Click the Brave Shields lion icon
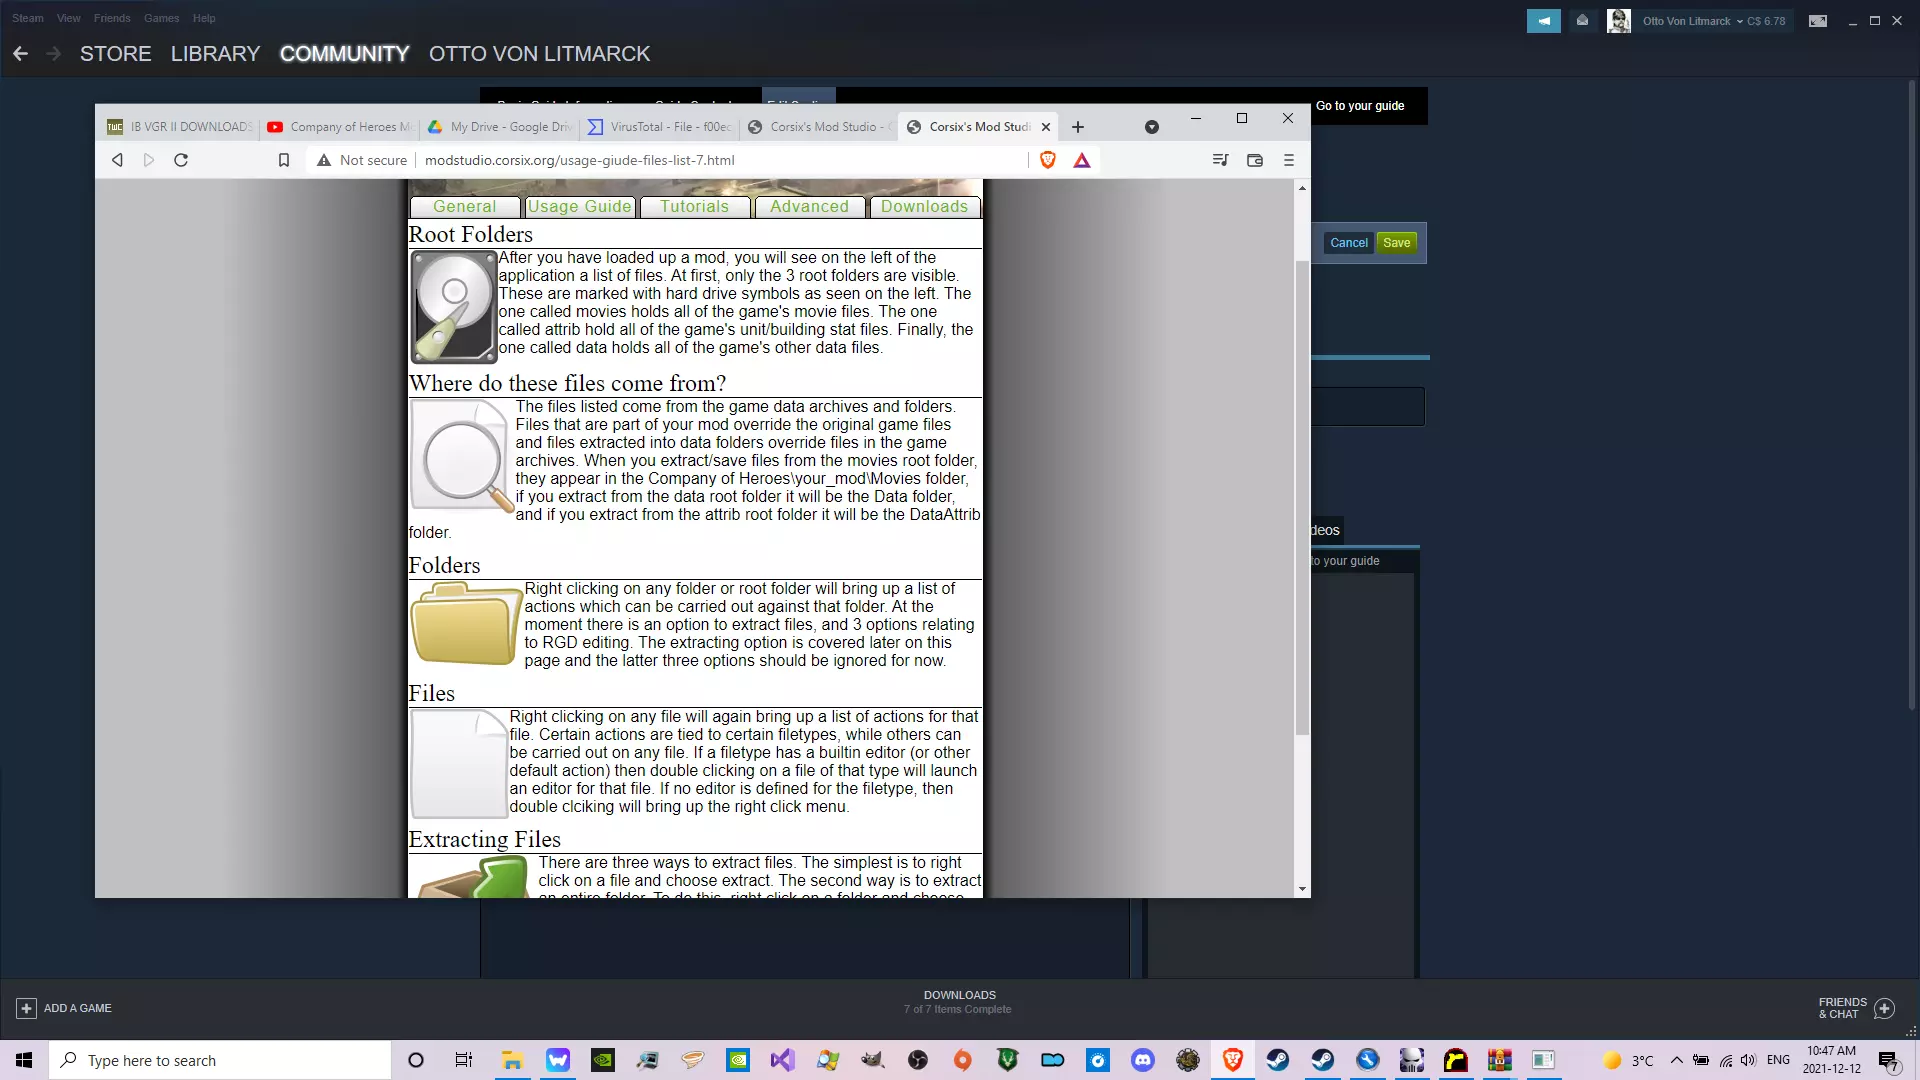Image resolution: width=1920 pixels, height=1080 pixels. 1047,160
